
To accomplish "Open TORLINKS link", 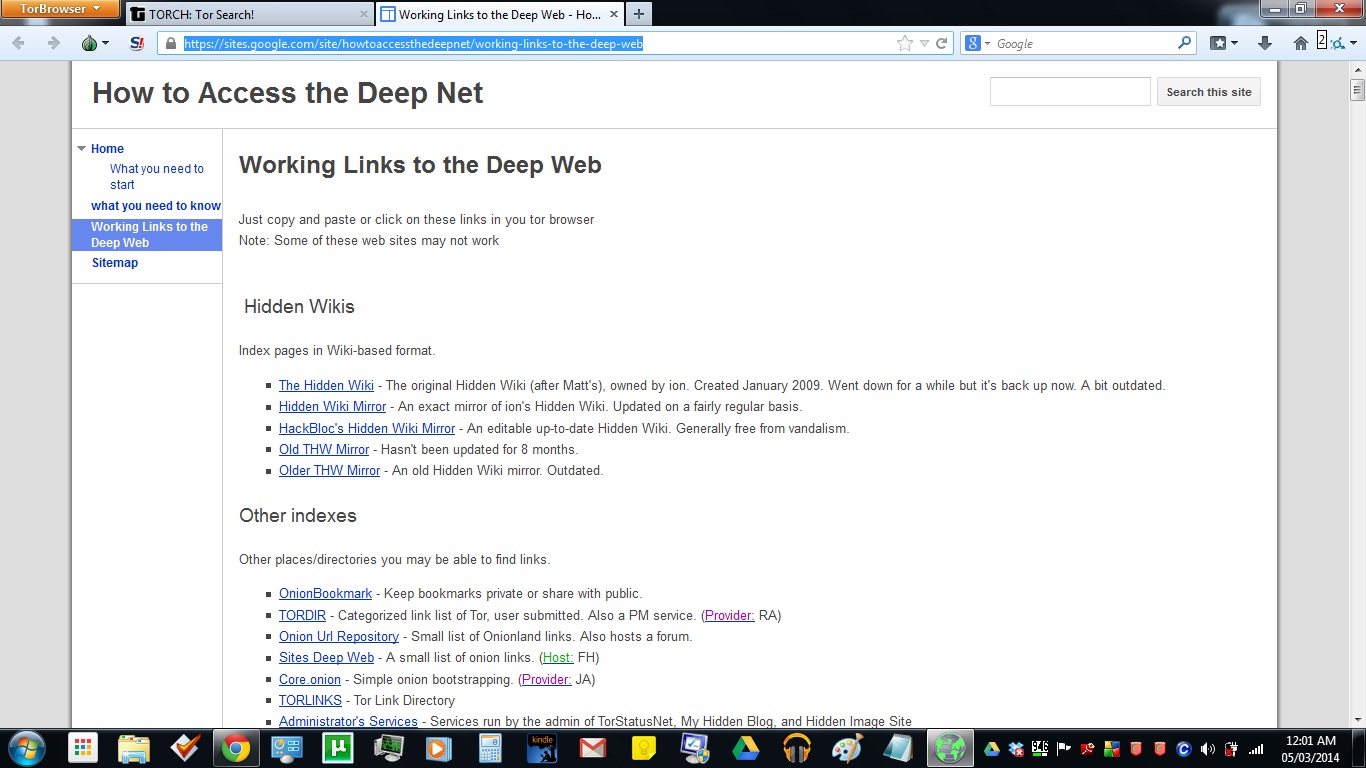I will [310, 701].
